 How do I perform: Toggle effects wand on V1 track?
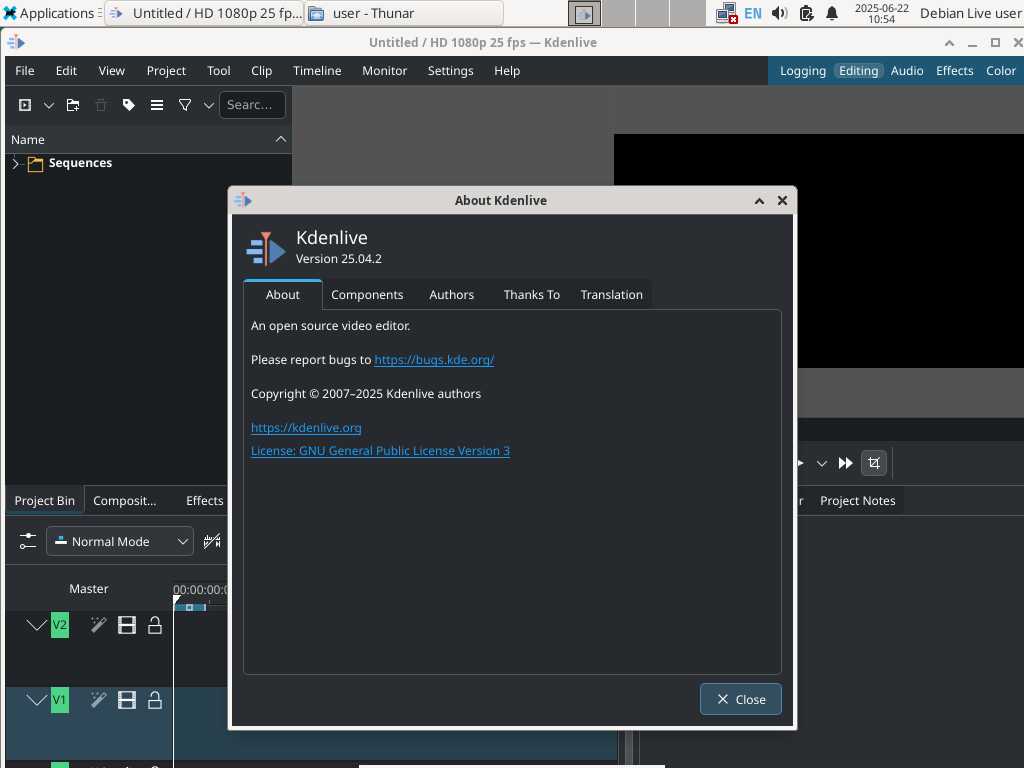(x=98, y=700)
